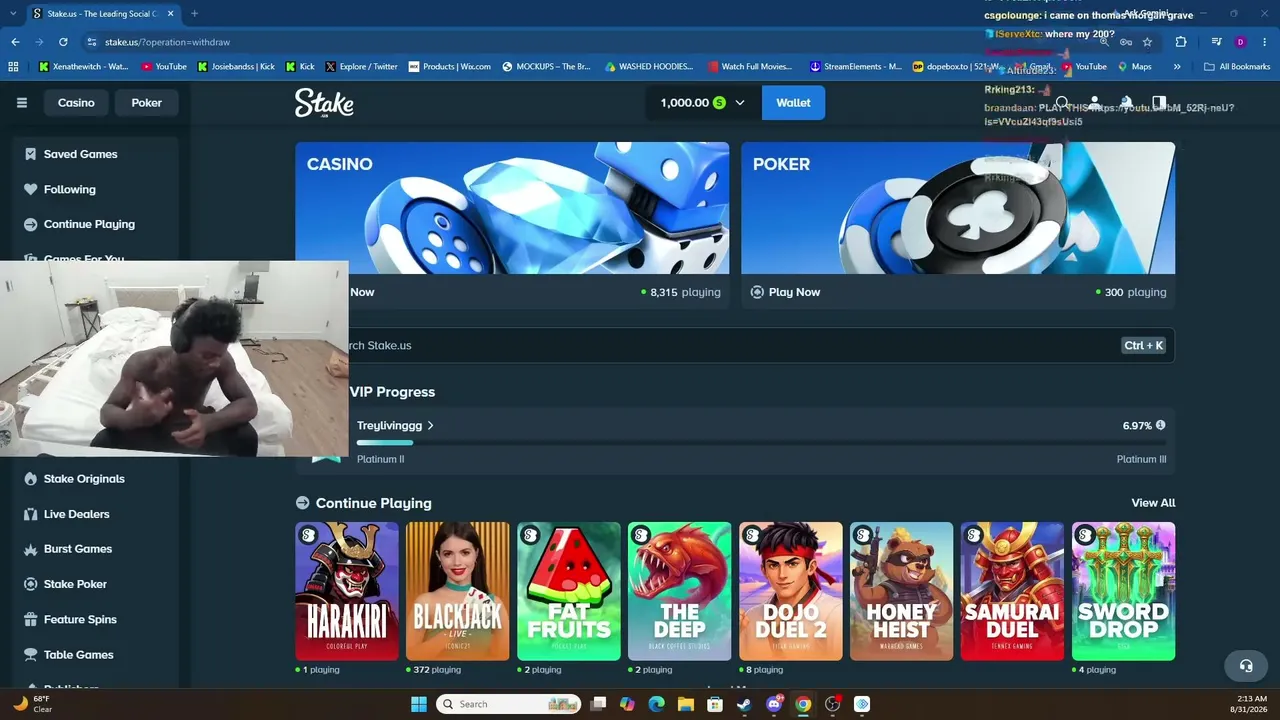This screenshot has height=720, width=1280.
Task: Click the Stake logo
Action: pos(324,103)
